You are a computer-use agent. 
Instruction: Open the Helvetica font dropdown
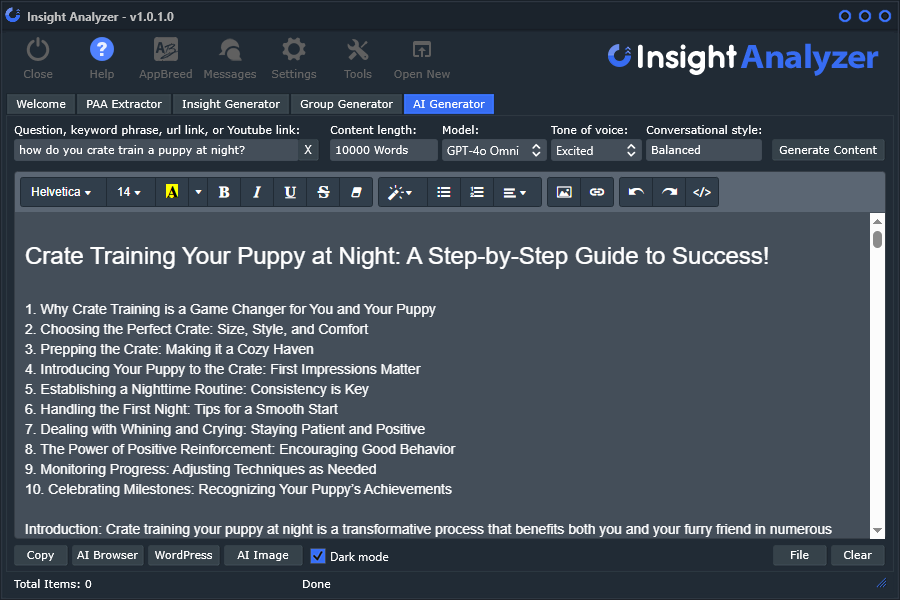click(x=62, y=192)
